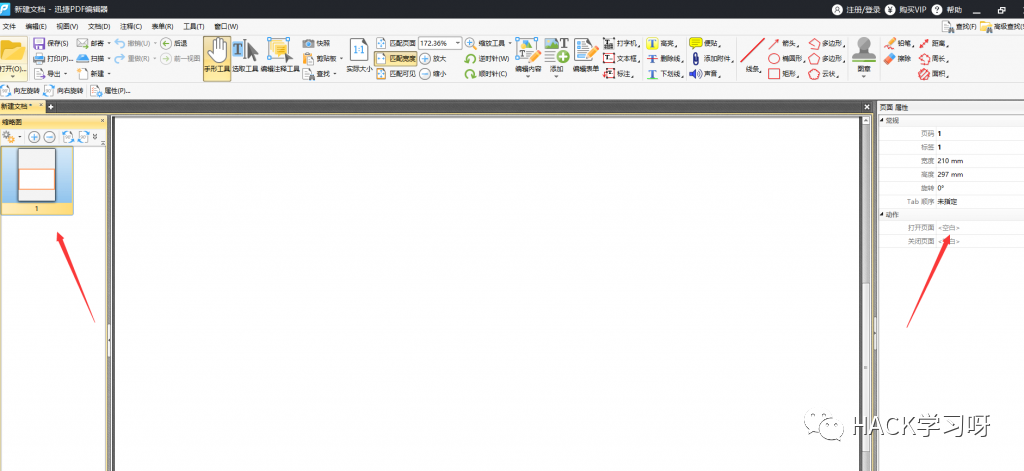Viewport: 1024px width, 471px height.
Task: Select the Highlight (高亮) text tool
Action: (652, 44)
